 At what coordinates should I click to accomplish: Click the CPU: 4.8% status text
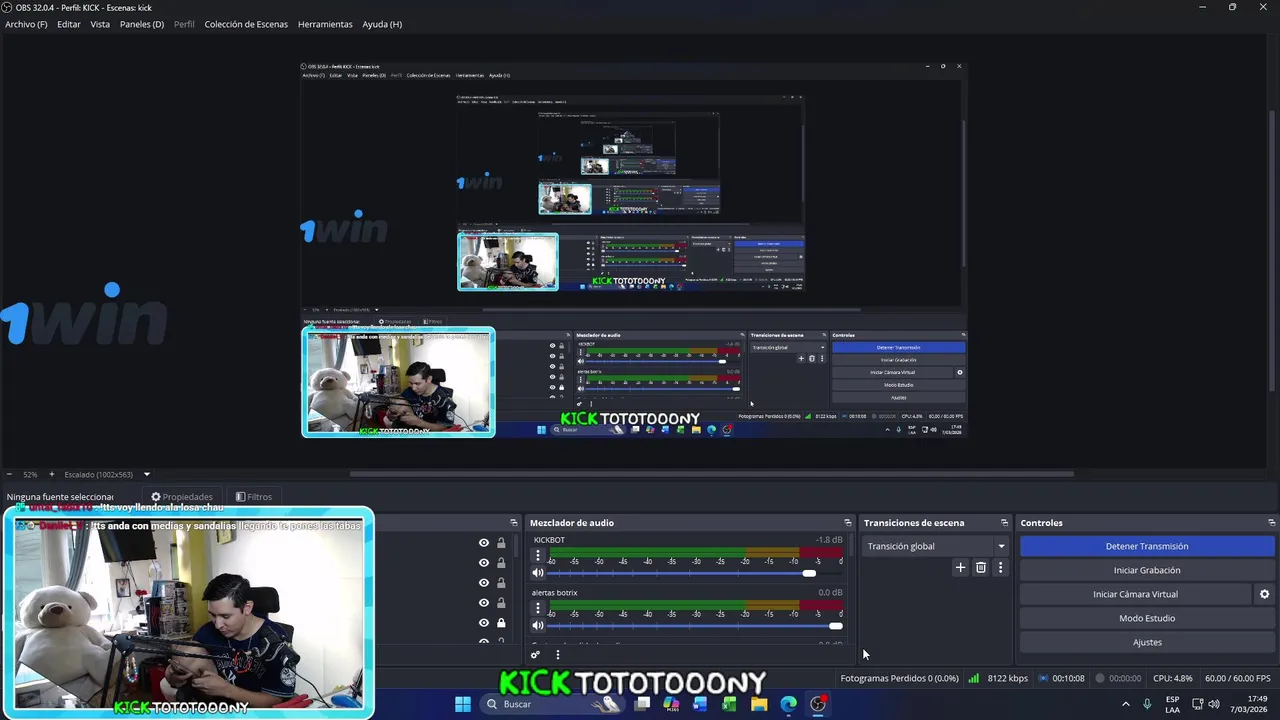pyautogui.click(x=1173, y=678)
